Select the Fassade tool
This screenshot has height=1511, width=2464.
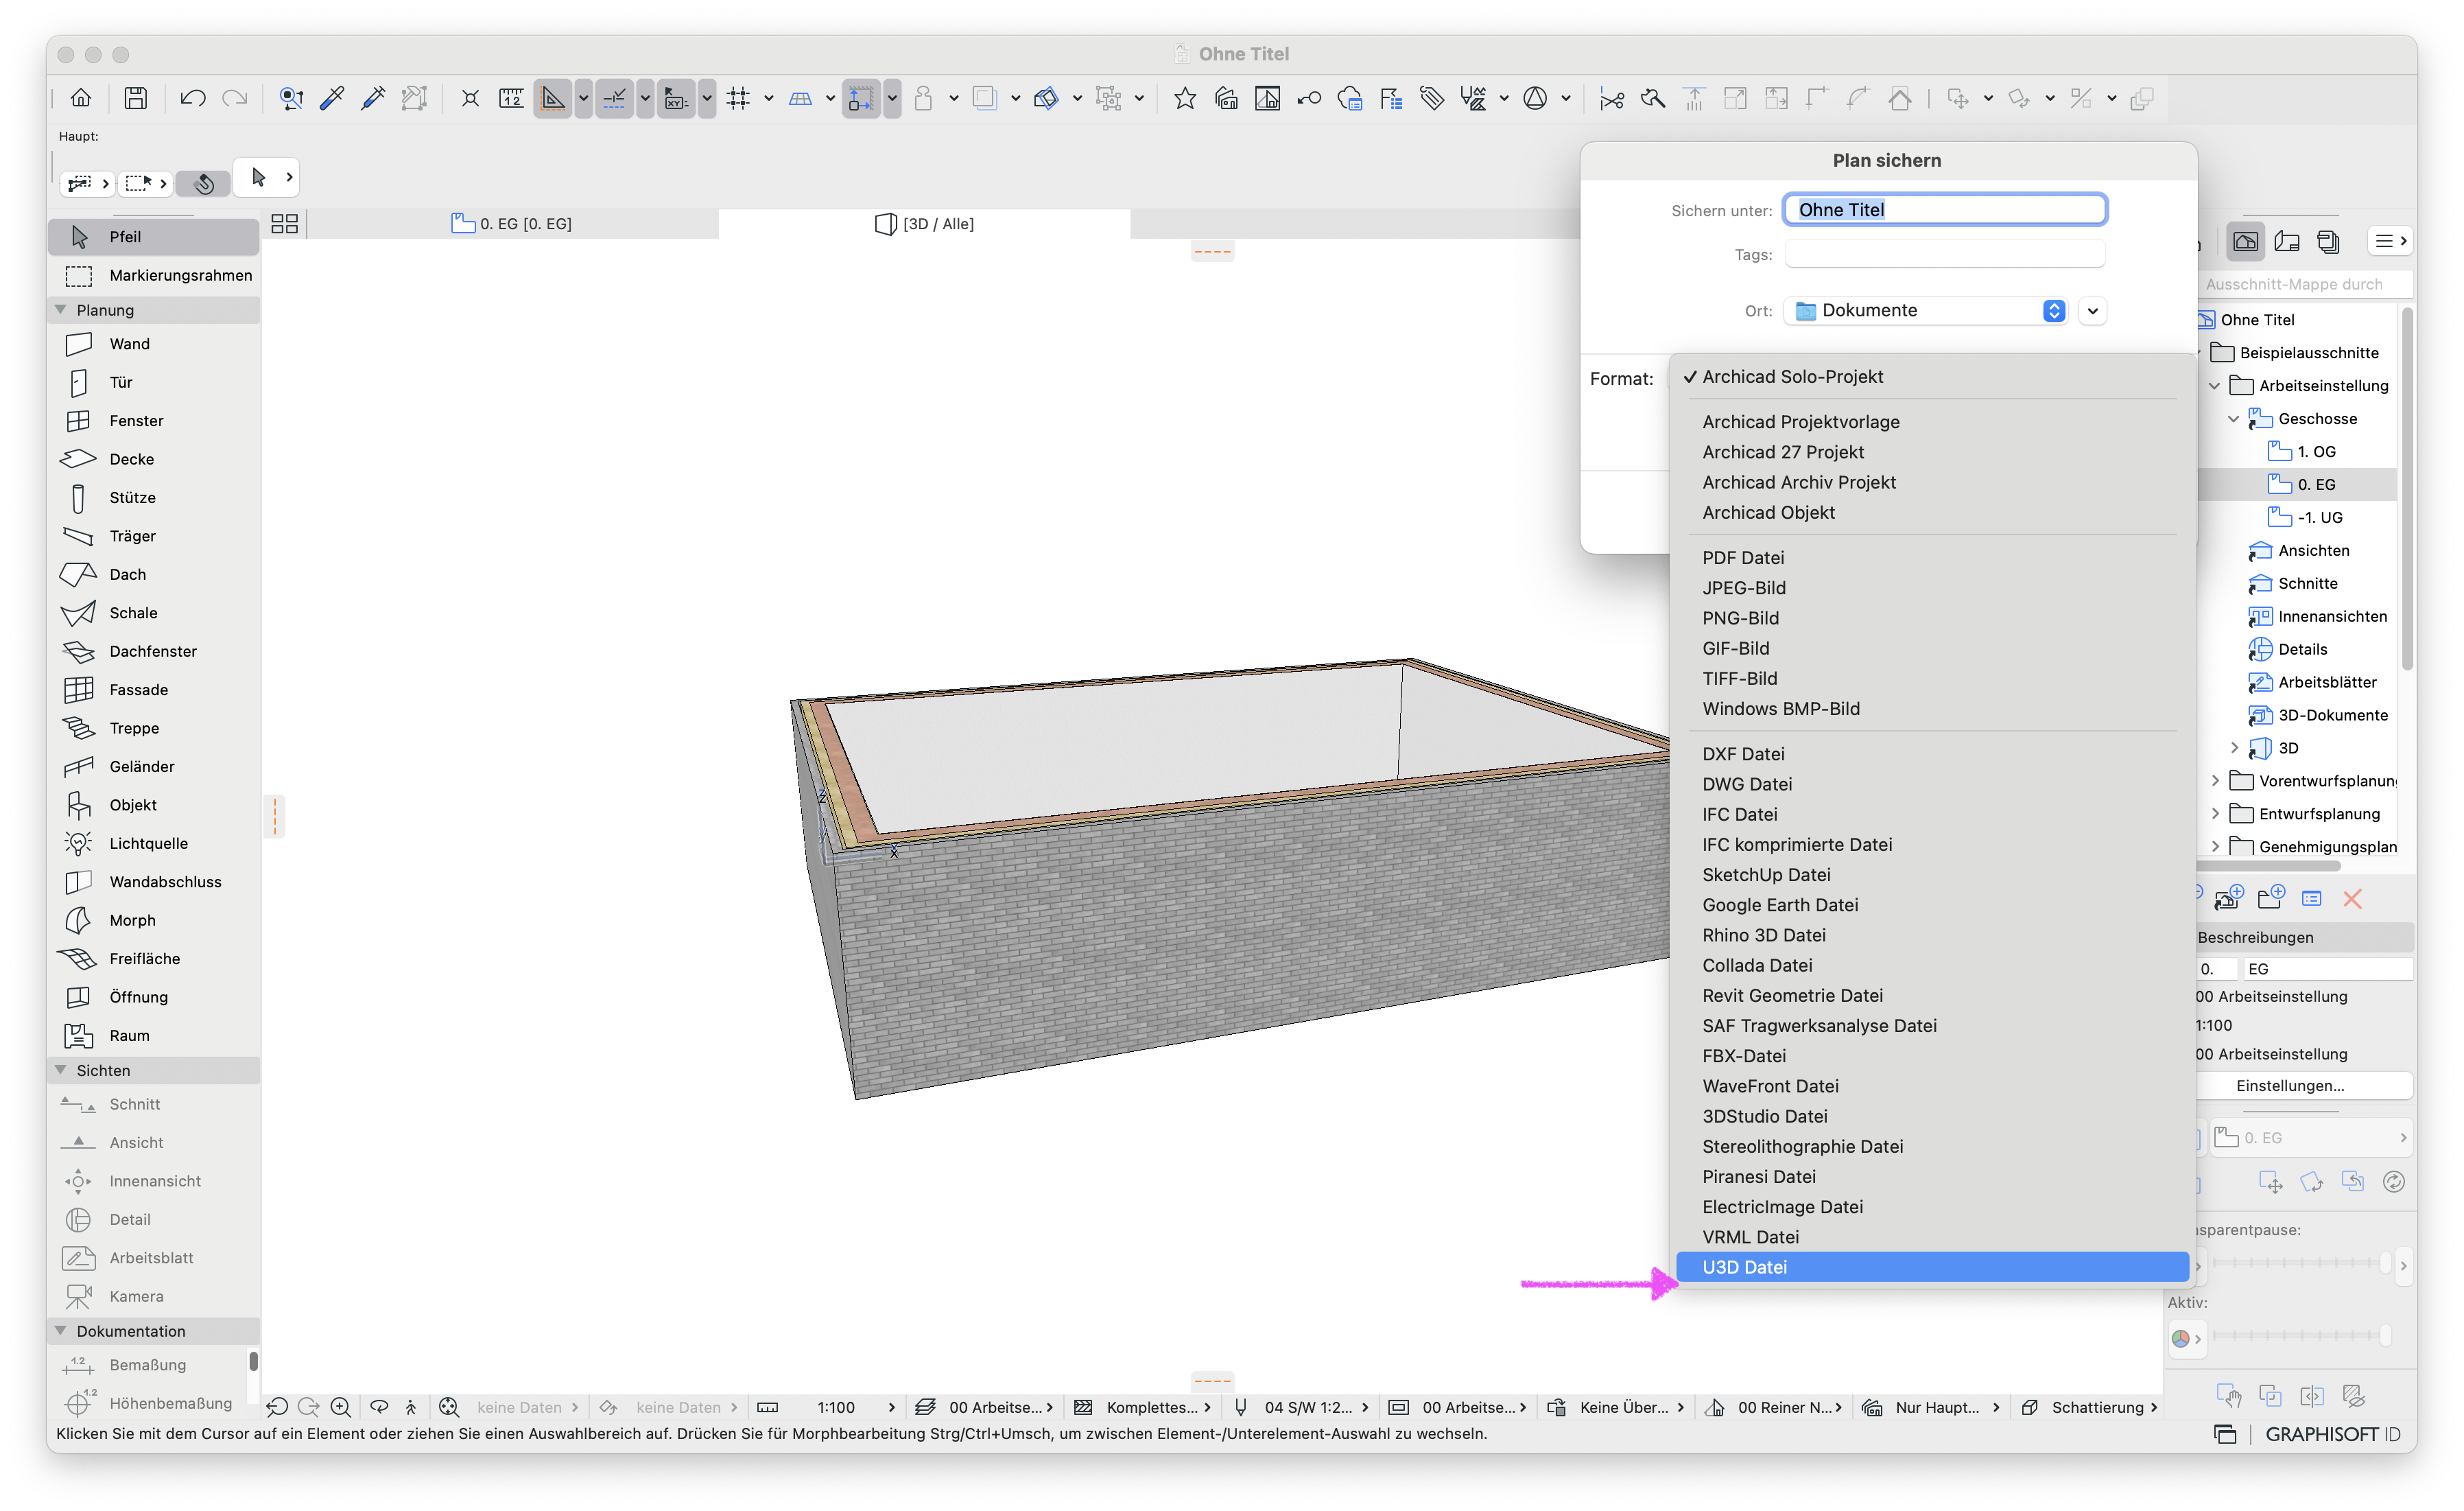click(154, 690)
